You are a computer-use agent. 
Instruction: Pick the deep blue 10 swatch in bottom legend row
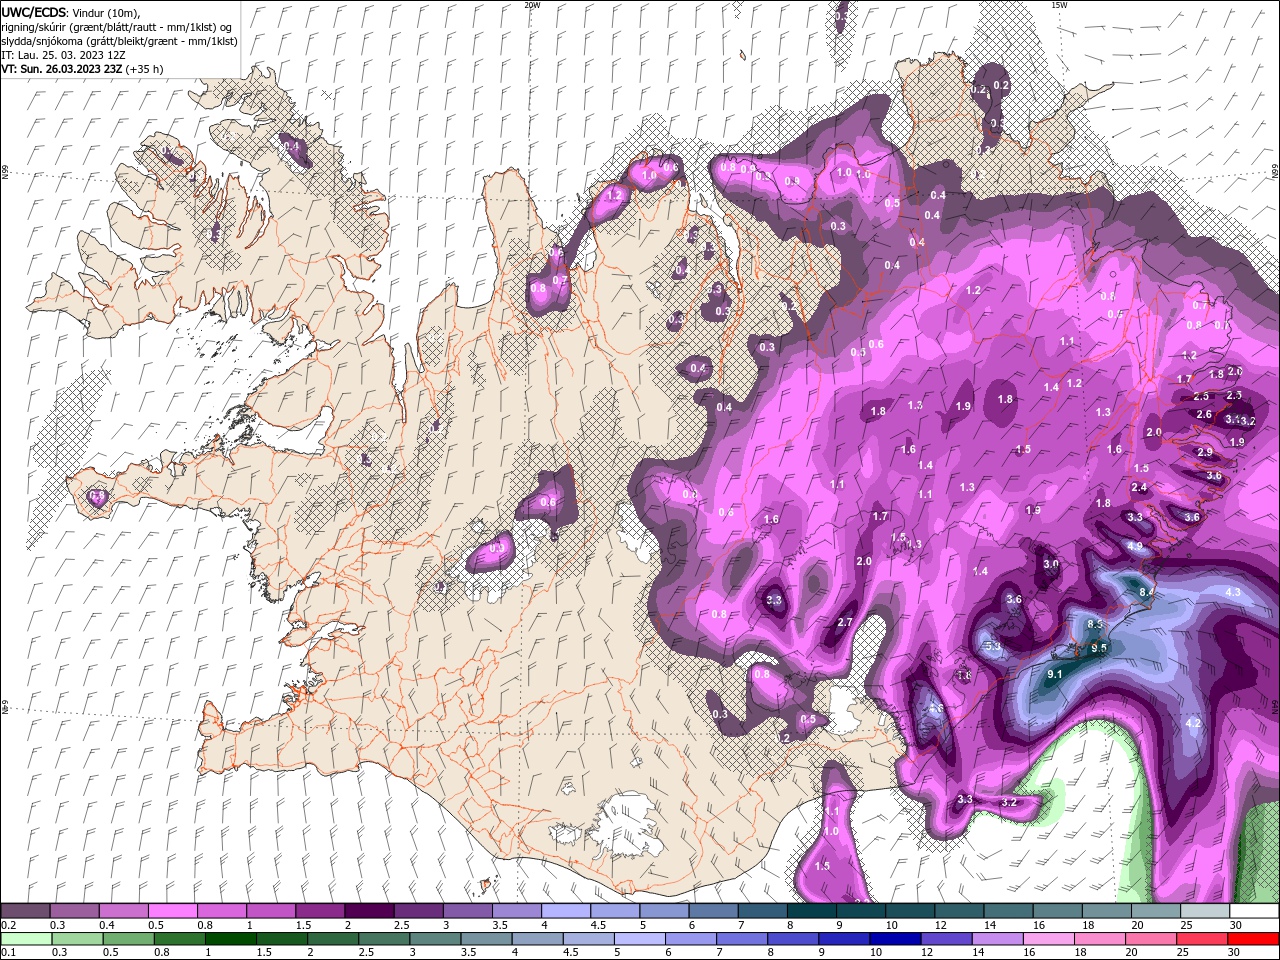pos(895,938)
